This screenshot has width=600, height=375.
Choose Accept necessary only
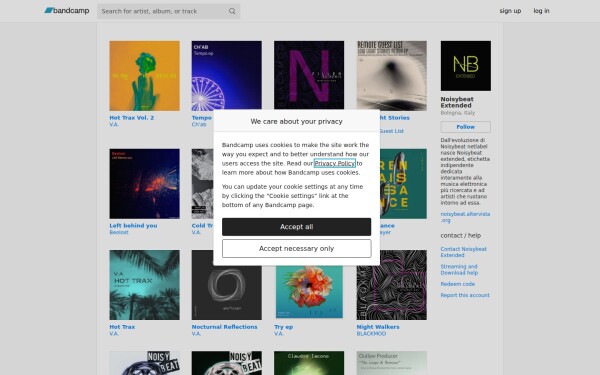296,248
